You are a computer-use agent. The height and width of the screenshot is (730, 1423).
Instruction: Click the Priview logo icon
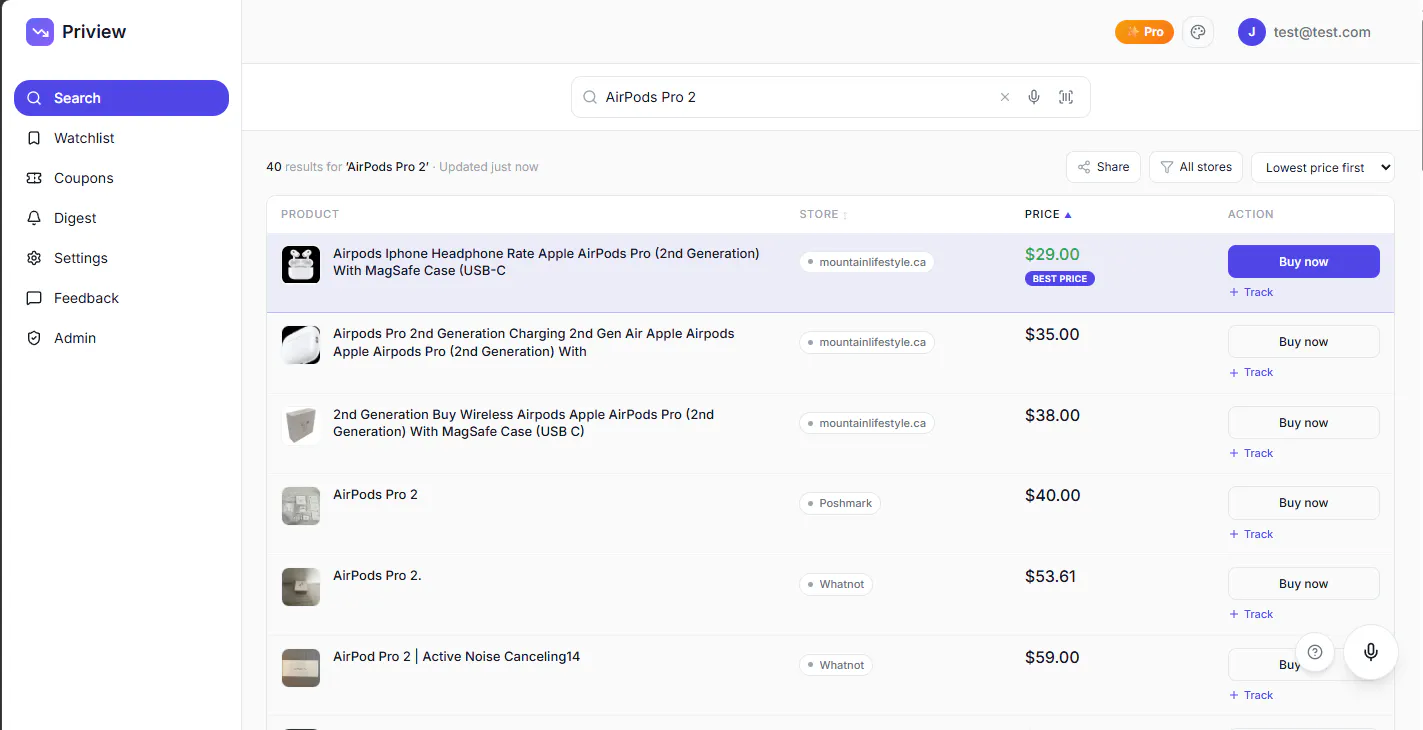40,32
